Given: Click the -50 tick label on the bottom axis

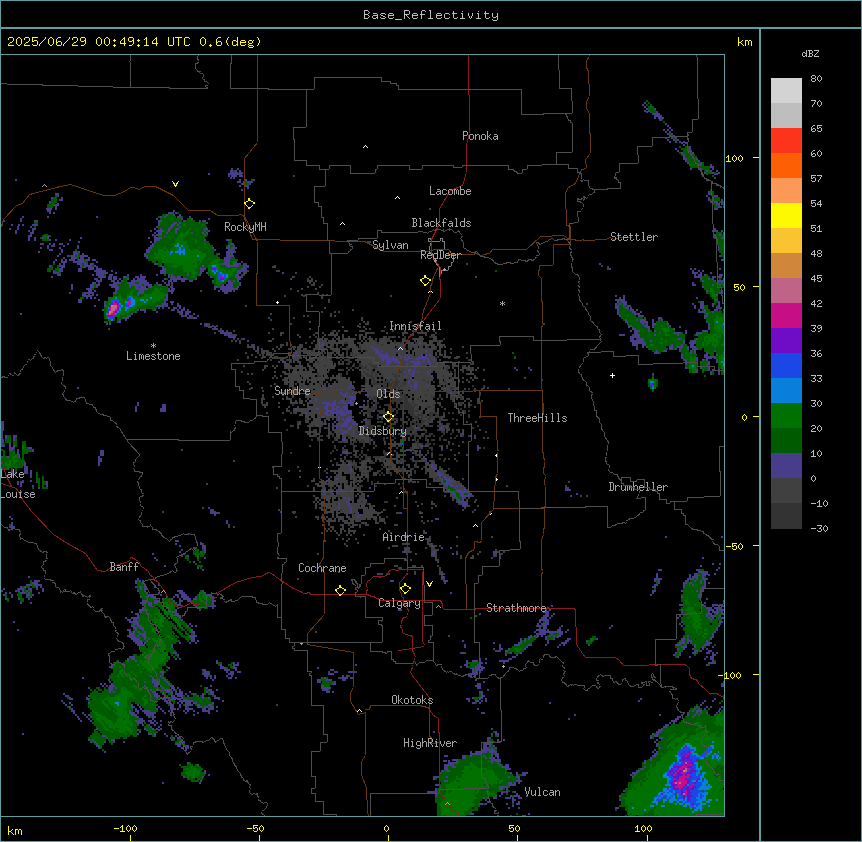Looking at the screenshot, I should click(x=255, y=828).
